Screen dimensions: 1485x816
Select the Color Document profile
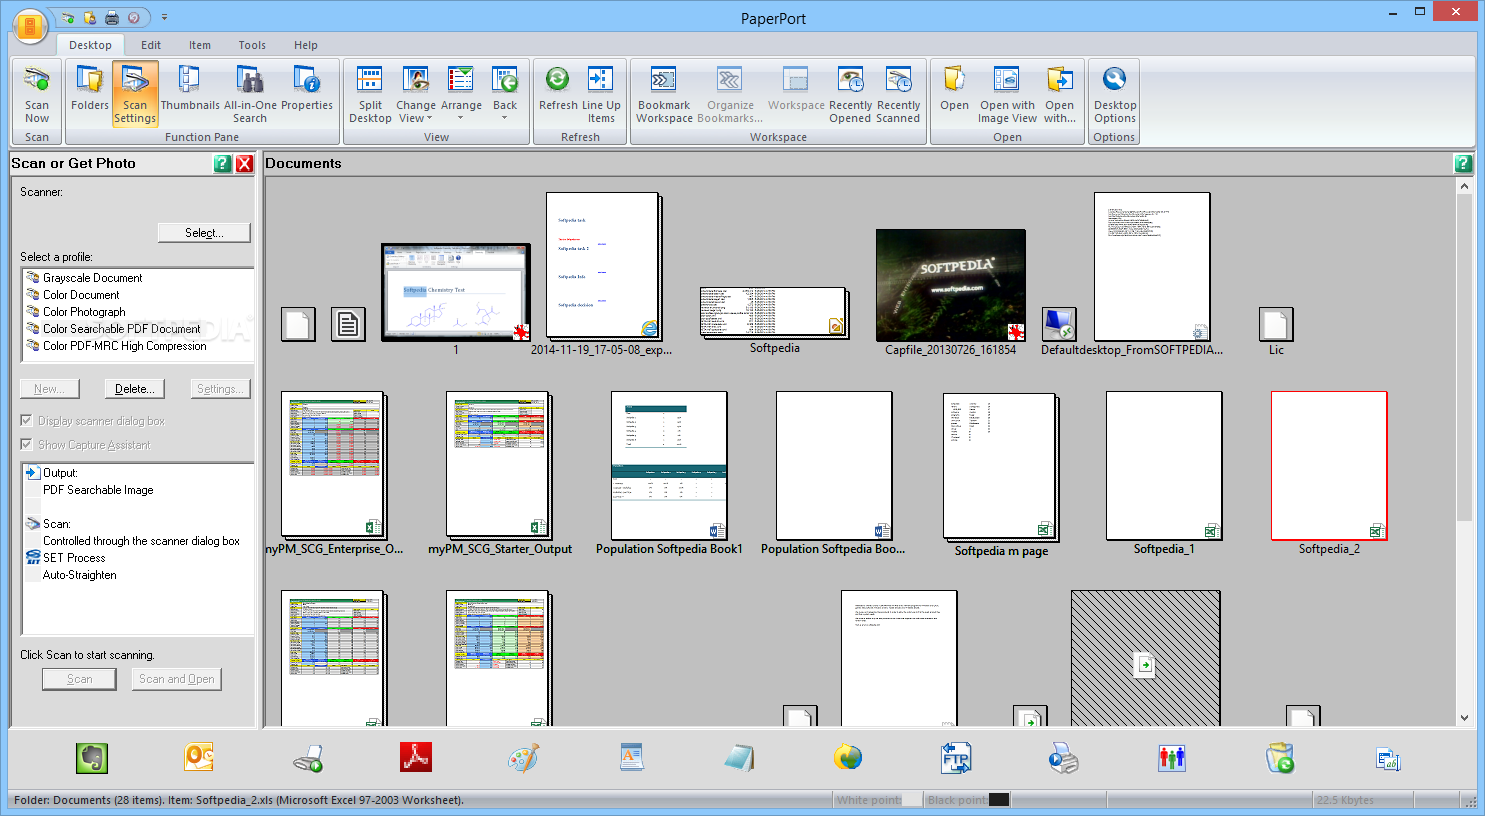pyautogui.click(x=81, y=295)
